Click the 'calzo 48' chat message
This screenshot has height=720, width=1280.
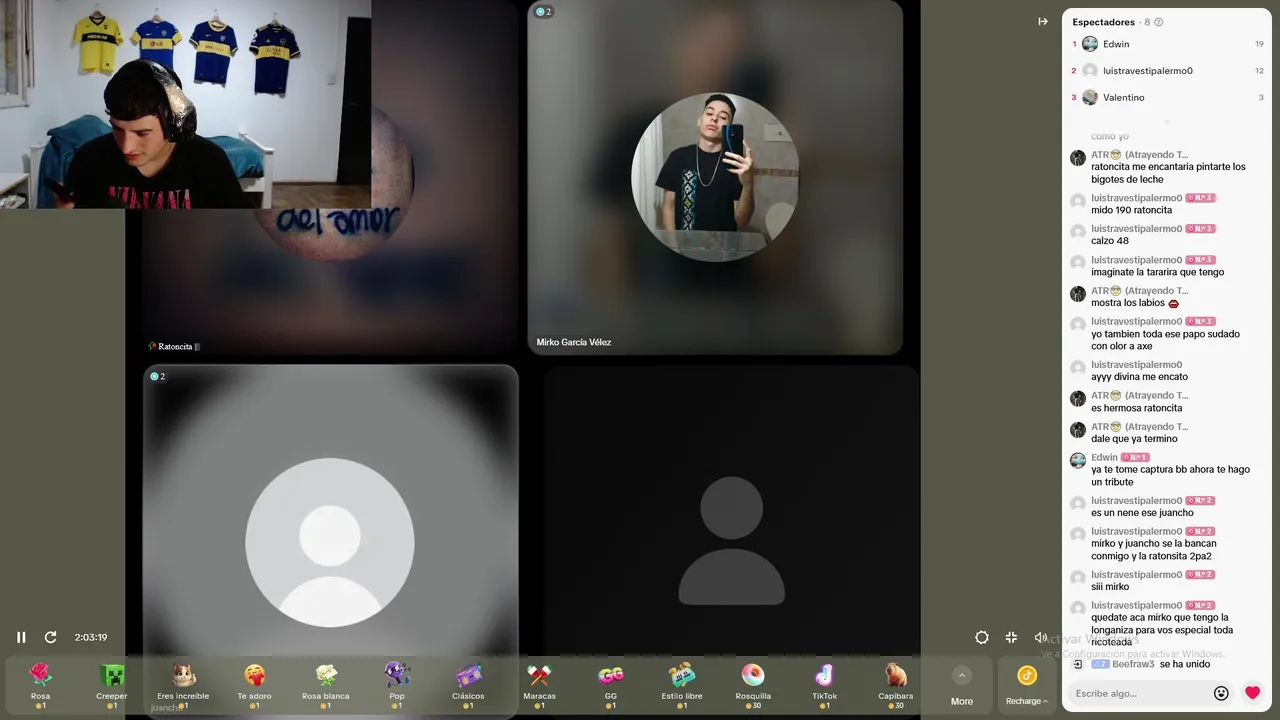pyautogui.click(x=1110, y=241)
